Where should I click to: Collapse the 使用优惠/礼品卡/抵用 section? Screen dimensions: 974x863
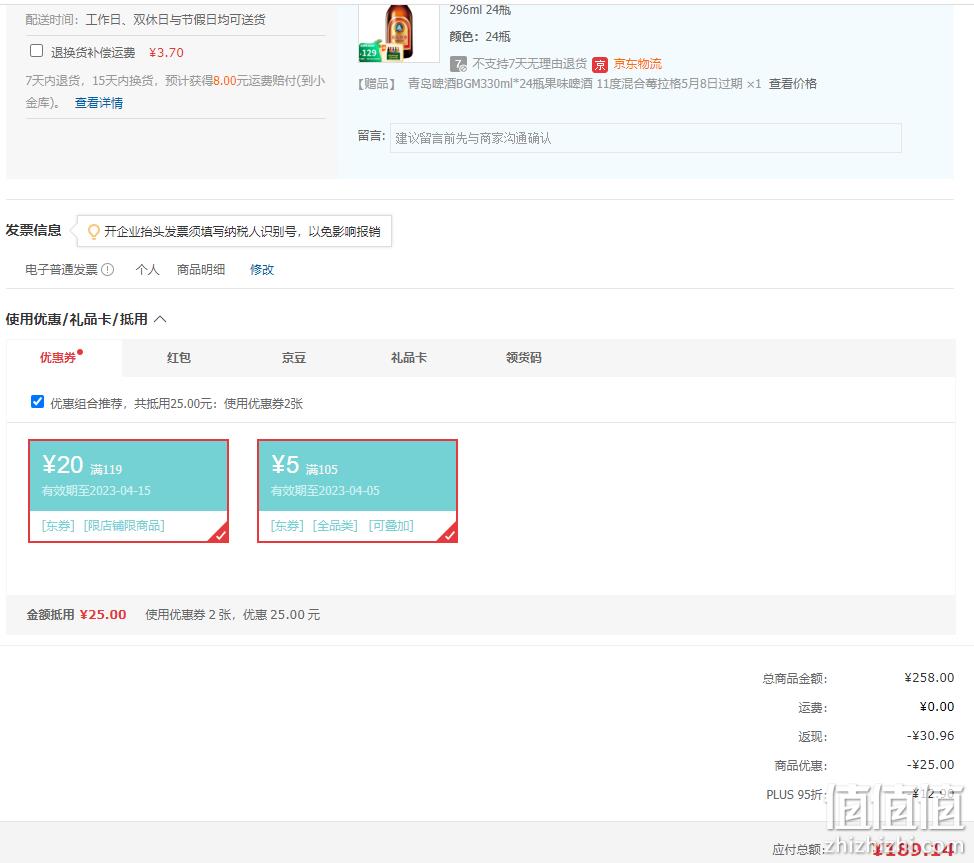(x=160, y=319)
